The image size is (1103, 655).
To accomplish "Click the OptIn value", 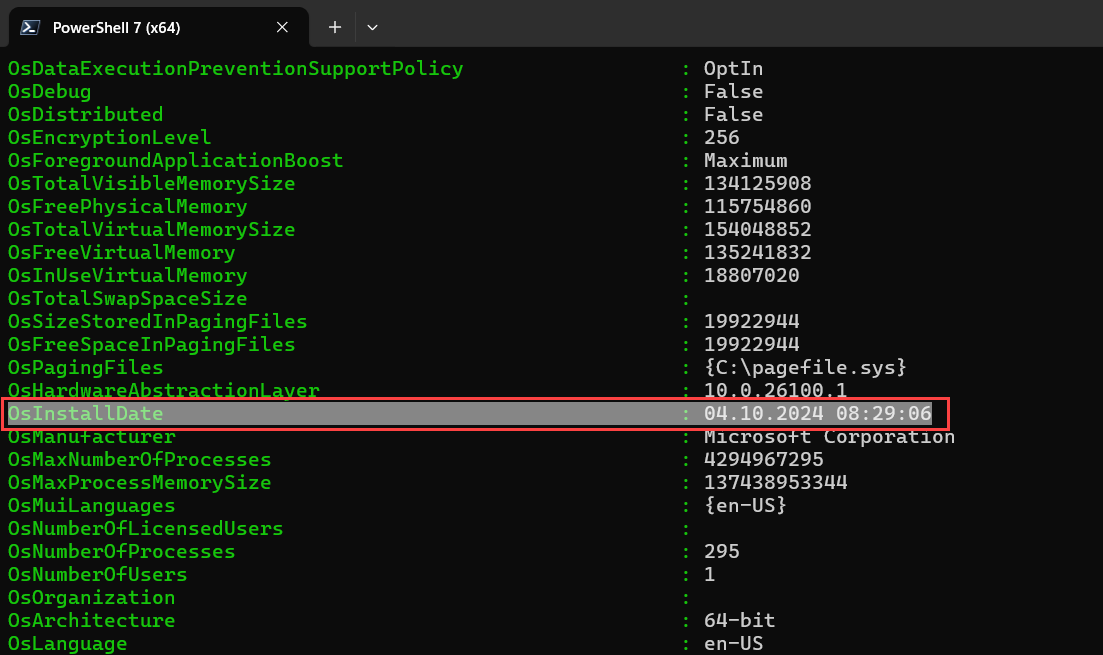I will point(734,69).
